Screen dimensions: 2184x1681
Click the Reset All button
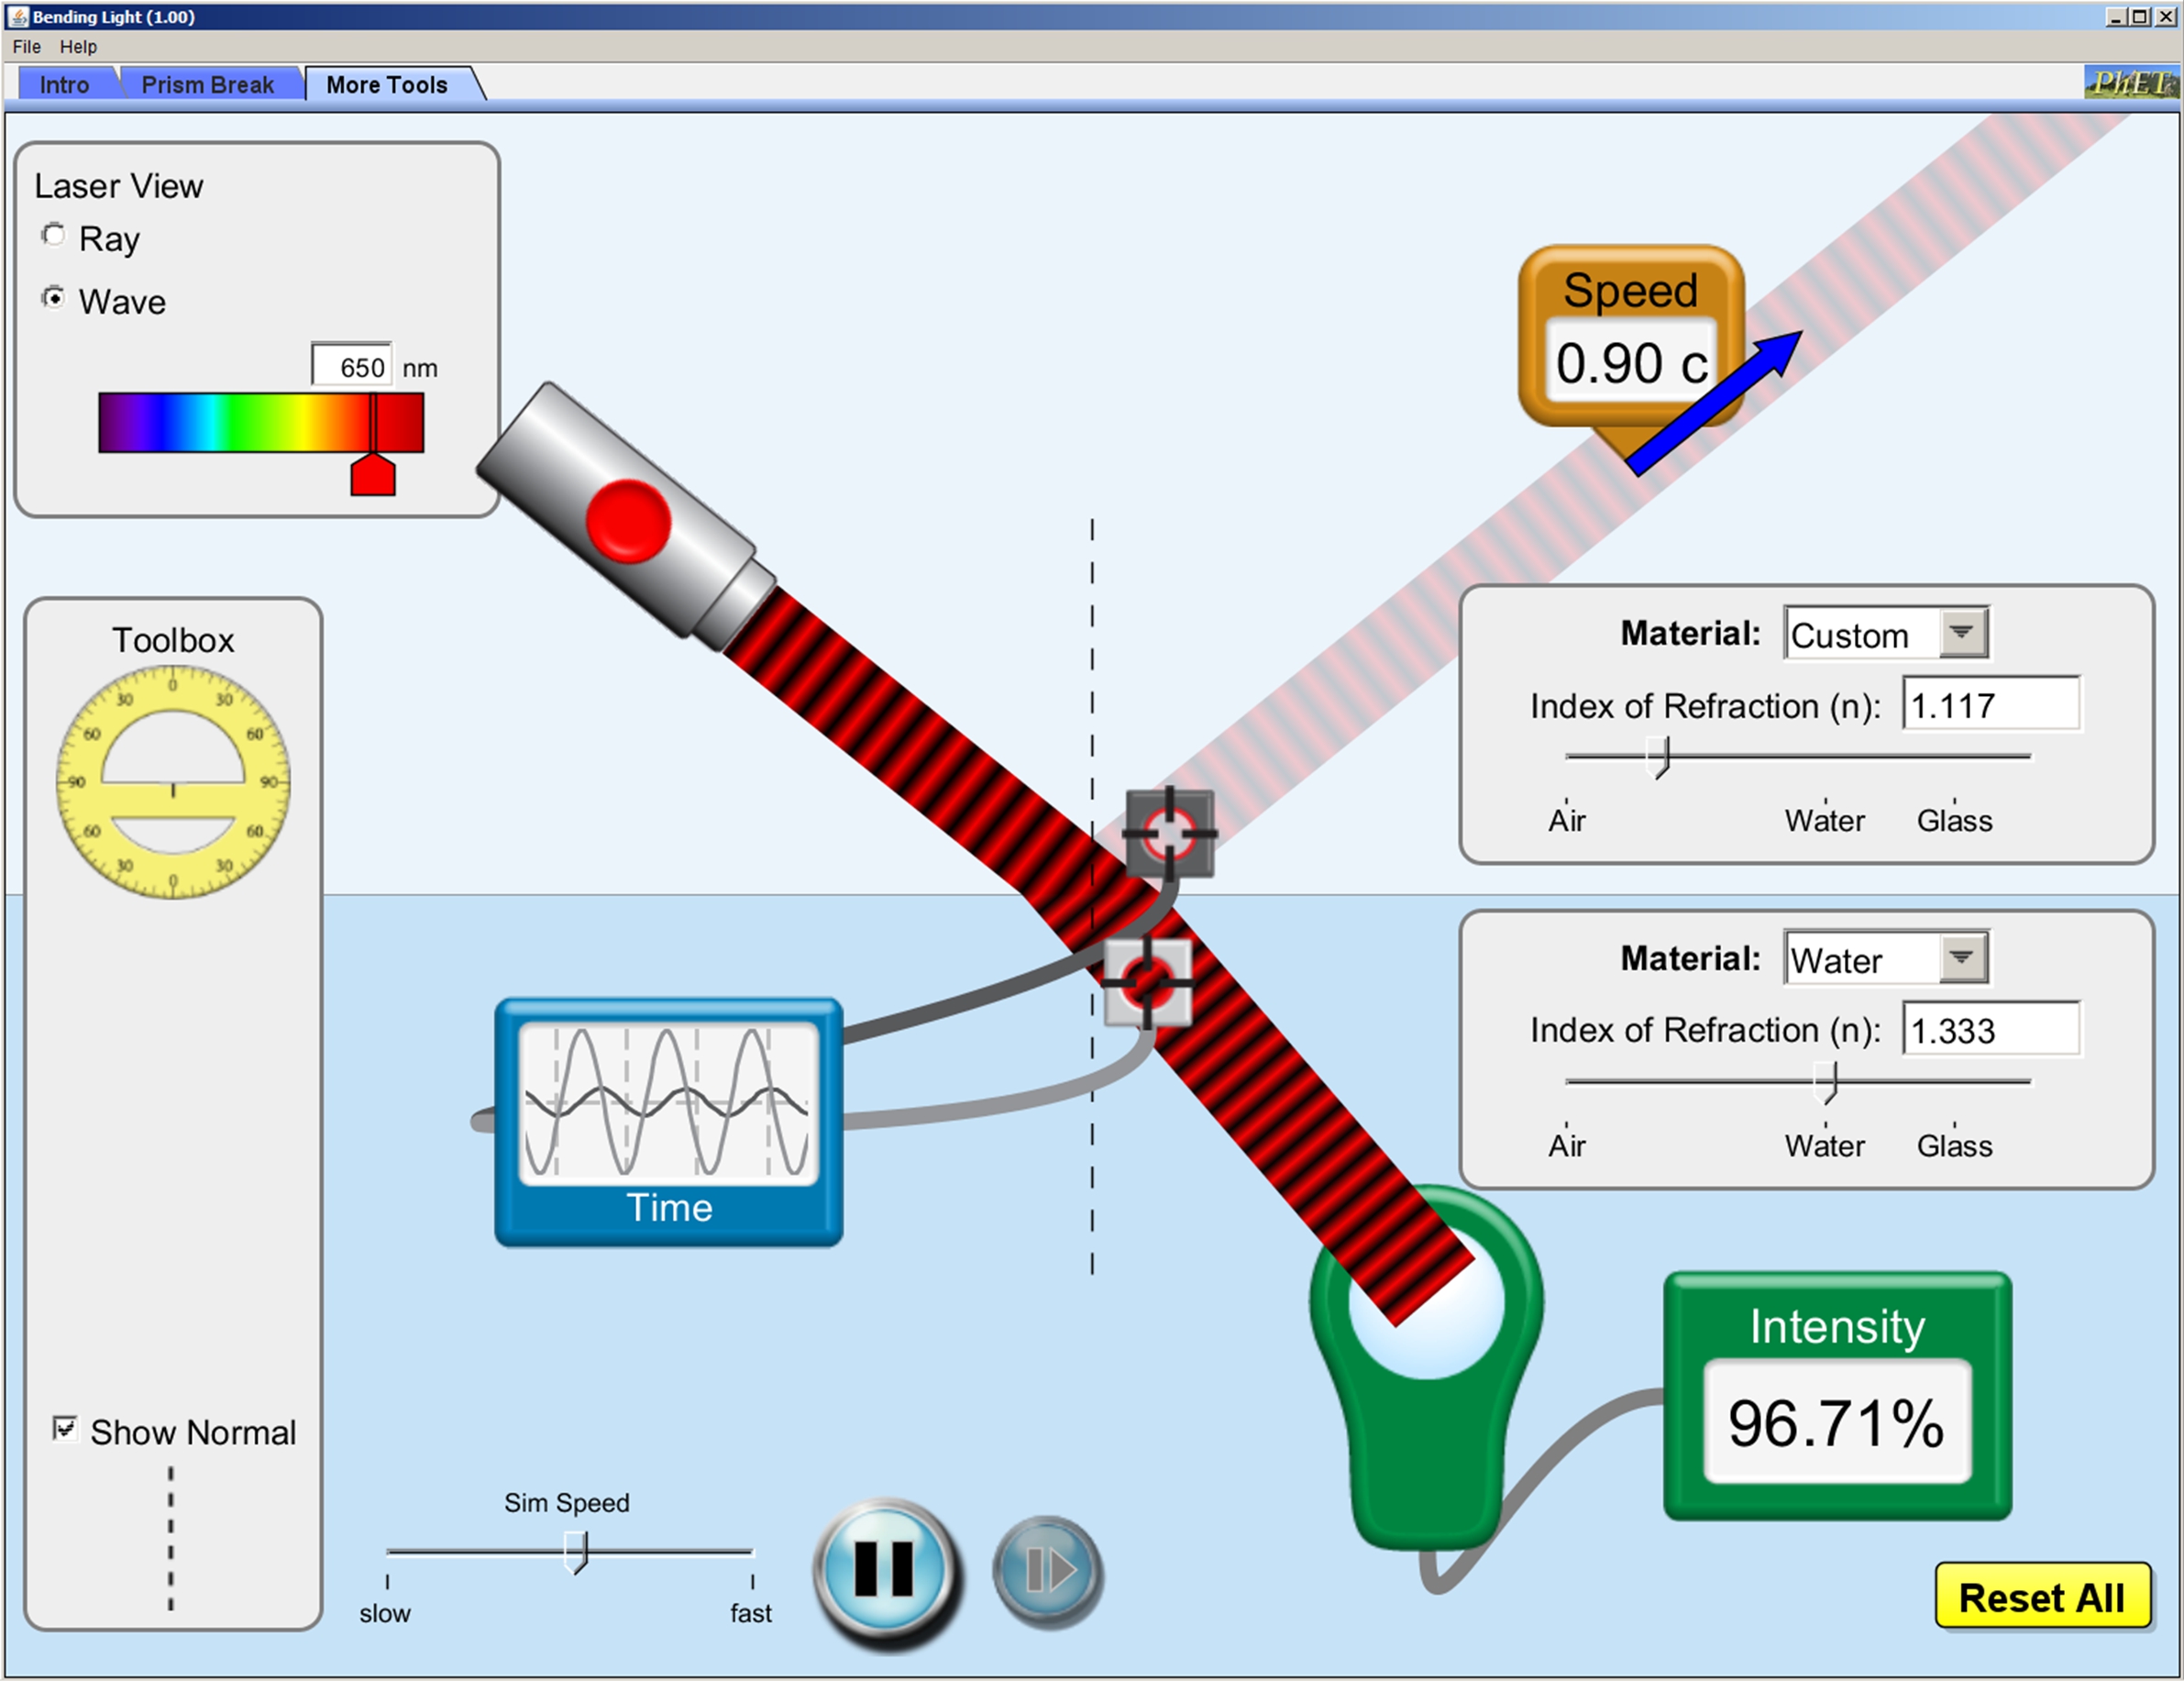[2041, 1597]
